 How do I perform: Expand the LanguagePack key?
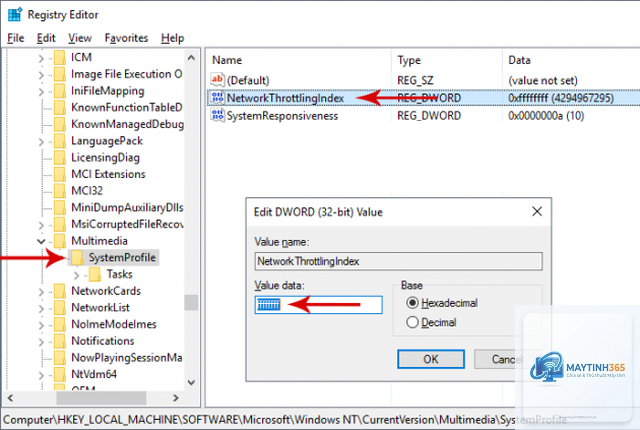pyautogui.click(x=41, y=142)
